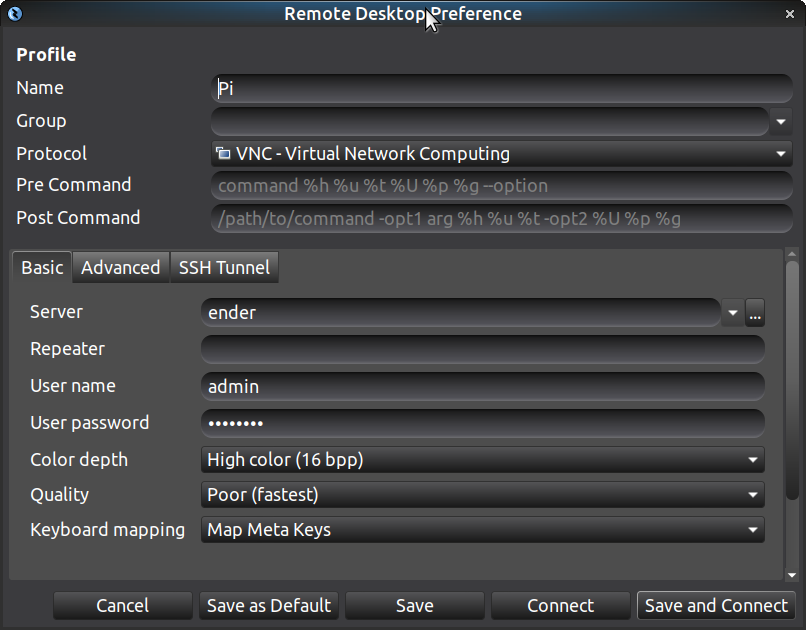This screenshot has height=630, width=806.
Task: Open the Color depth dropdown
Action: coord(483,460)
